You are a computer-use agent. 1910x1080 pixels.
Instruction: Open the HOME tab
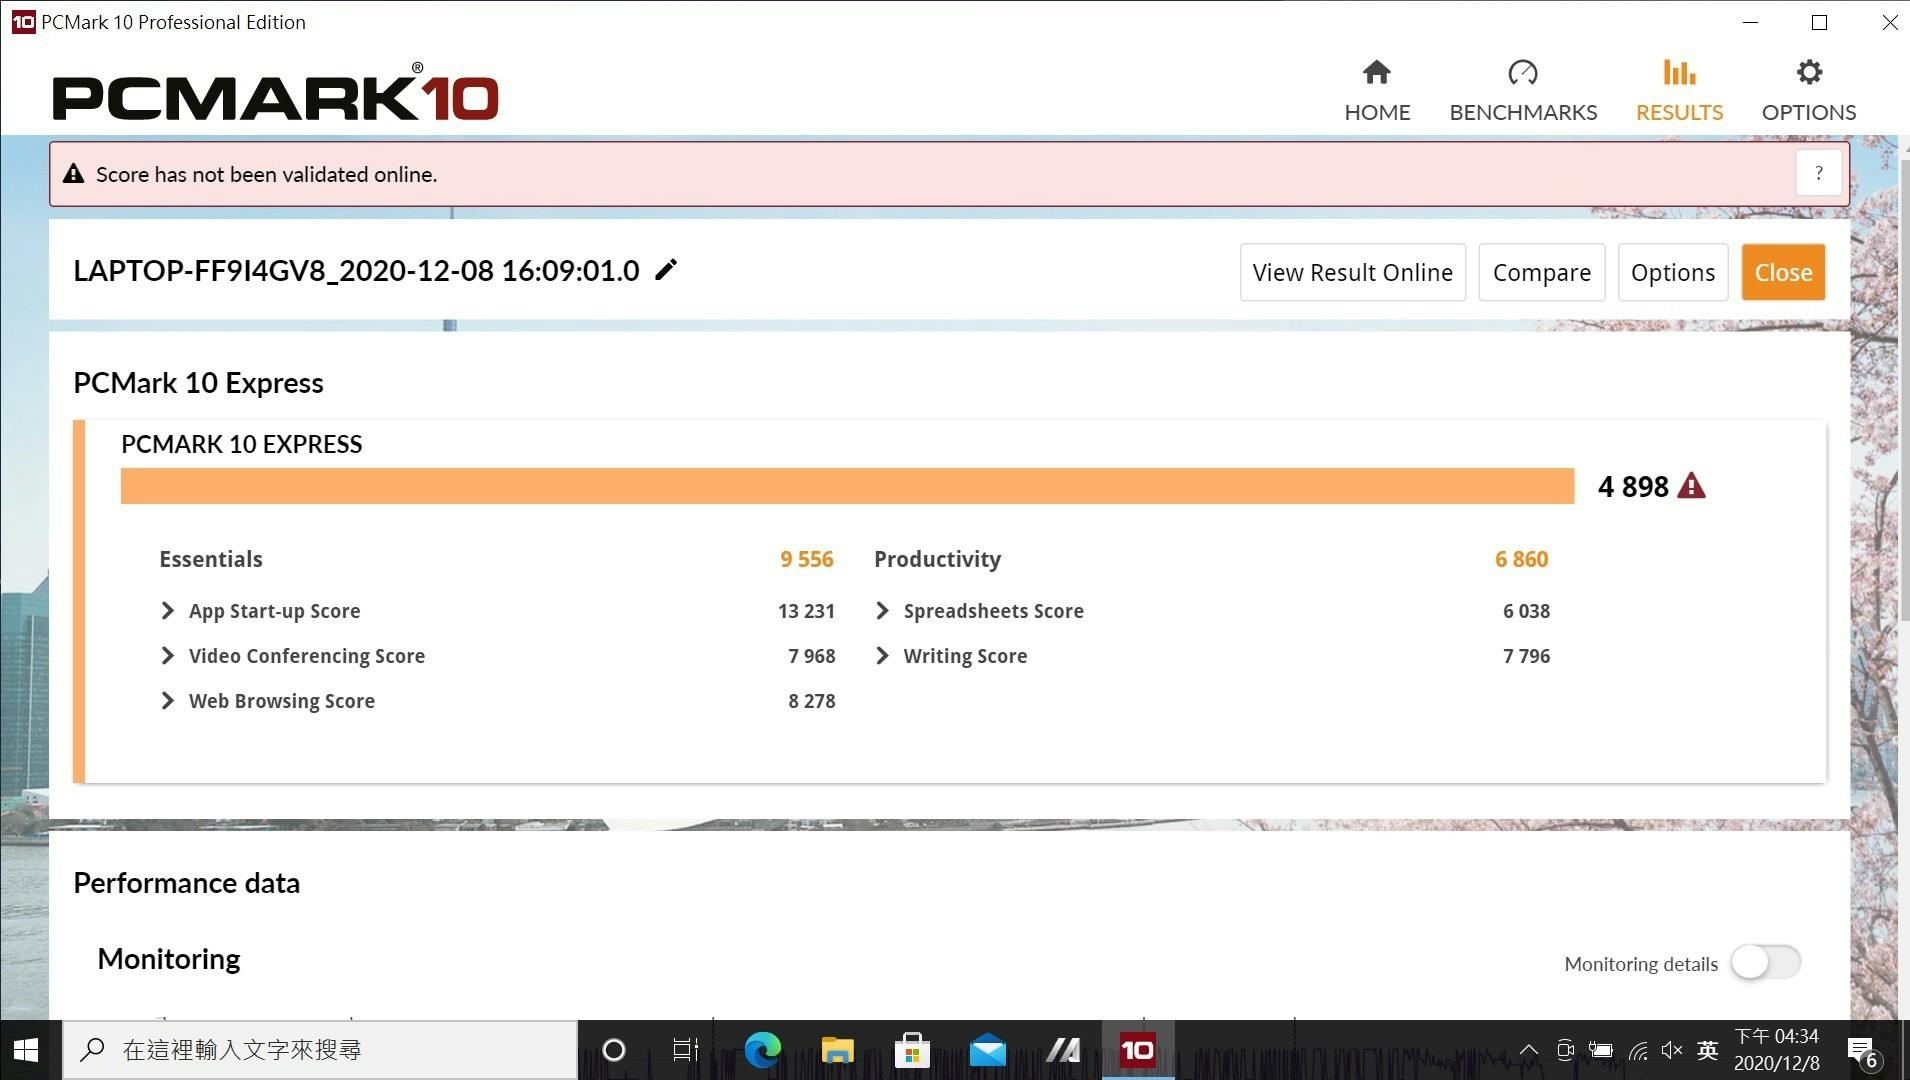click(1377, 91)
